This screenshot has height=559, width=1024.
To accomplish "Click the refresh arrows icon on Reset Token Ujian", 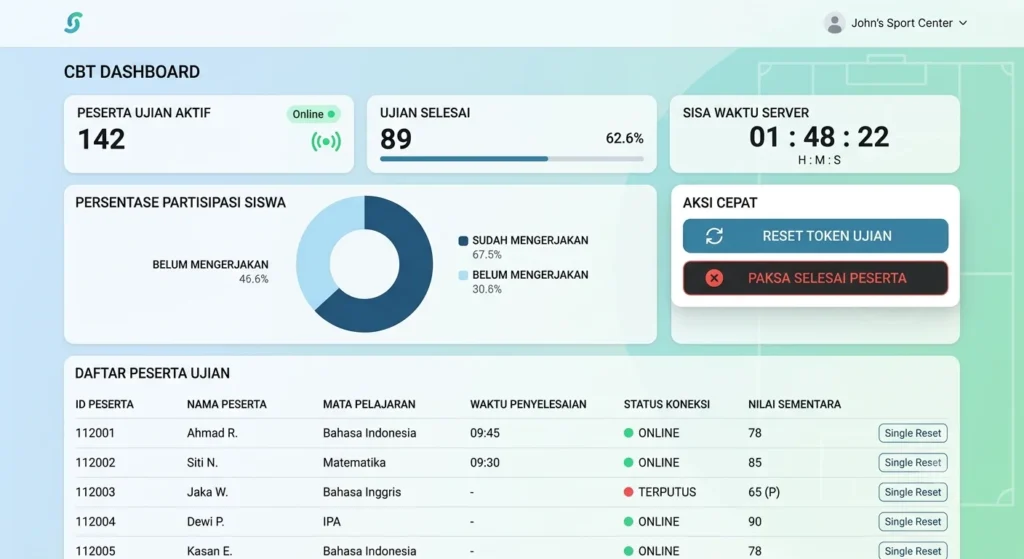I will pos(714,236).
